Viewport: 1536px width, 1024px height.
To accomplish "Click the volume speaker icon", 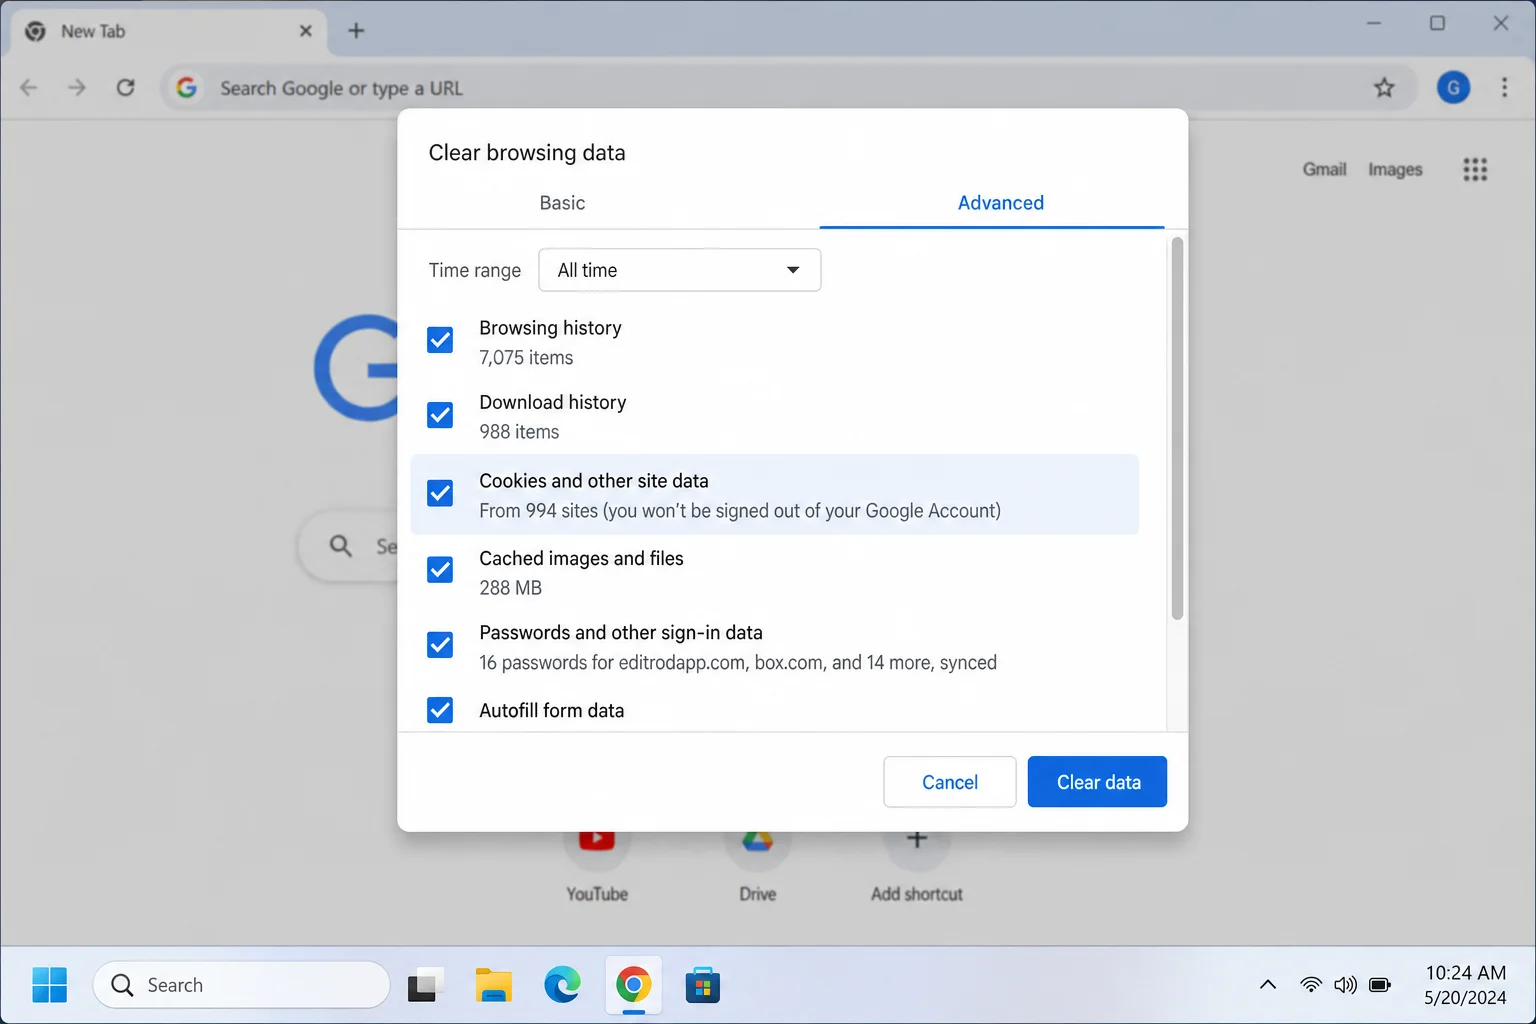I will tap(1346, 985).
